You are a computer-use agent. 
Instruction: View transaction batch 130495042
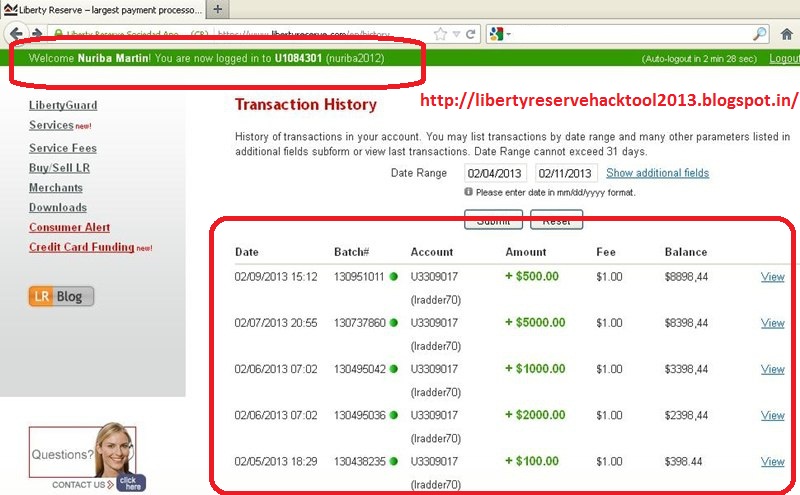[x=772, y=369]
